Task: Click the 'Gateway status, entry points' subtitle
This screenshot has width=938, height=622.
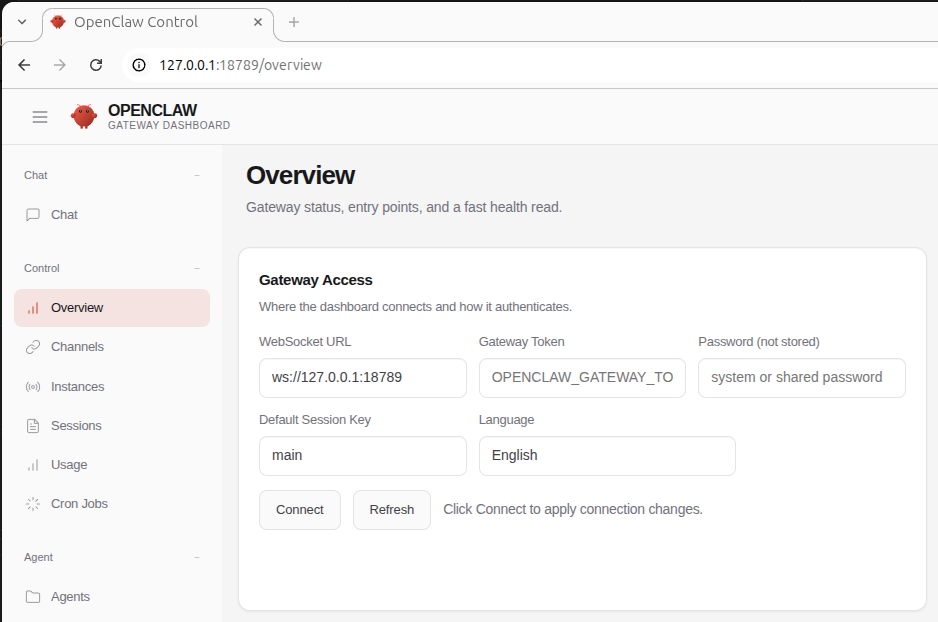Action: click(404, 208)
